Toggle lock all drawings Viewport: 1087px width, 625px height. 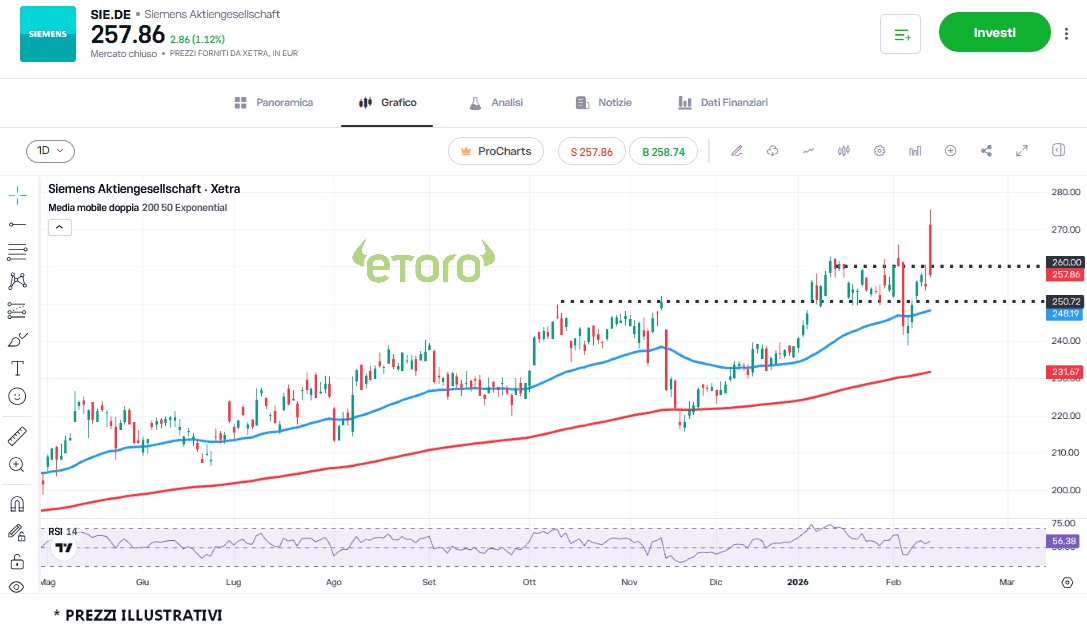click(x=17, y=561)
